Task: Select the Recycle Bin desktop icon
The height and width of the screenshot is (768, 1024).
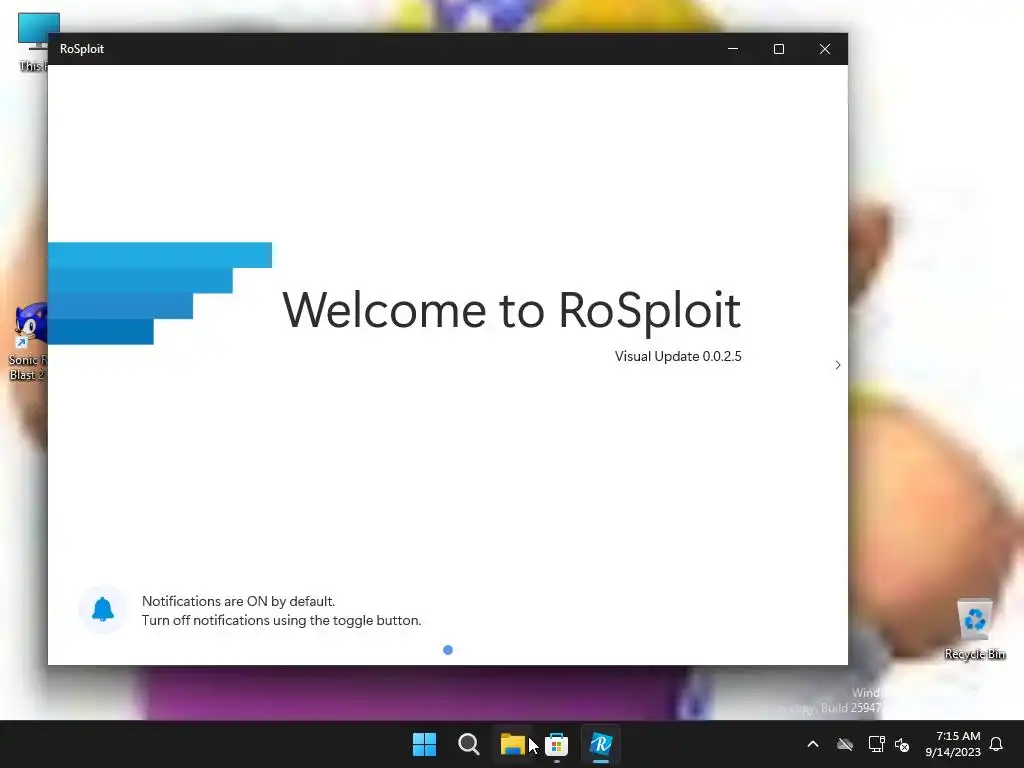Action: point(975,629)
